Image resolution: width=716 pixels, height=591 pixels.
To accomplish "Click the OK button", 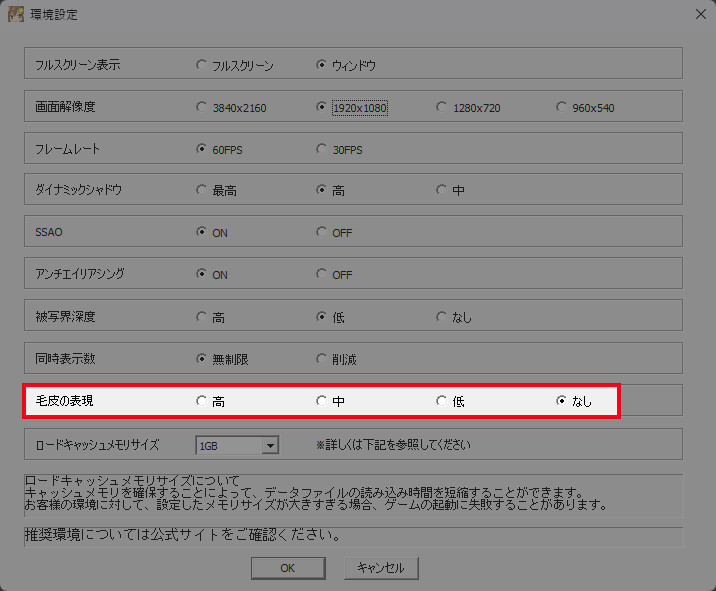I will [x=287, y=568].
